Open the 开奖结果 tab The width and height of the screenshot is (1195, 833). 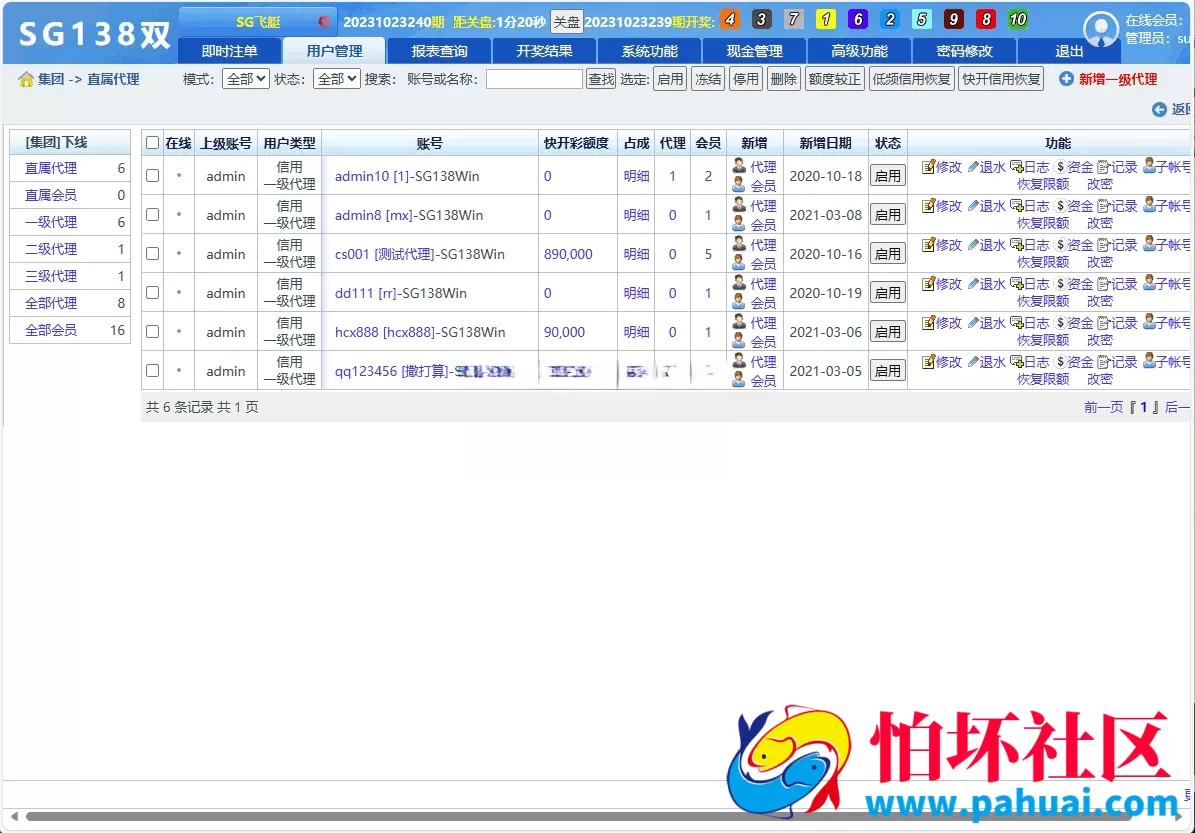544,51
